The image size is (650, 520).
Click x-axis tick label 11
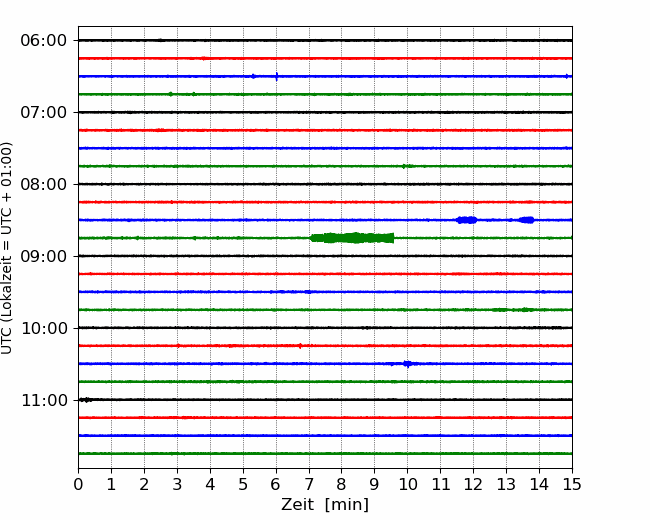coord(441,484)
